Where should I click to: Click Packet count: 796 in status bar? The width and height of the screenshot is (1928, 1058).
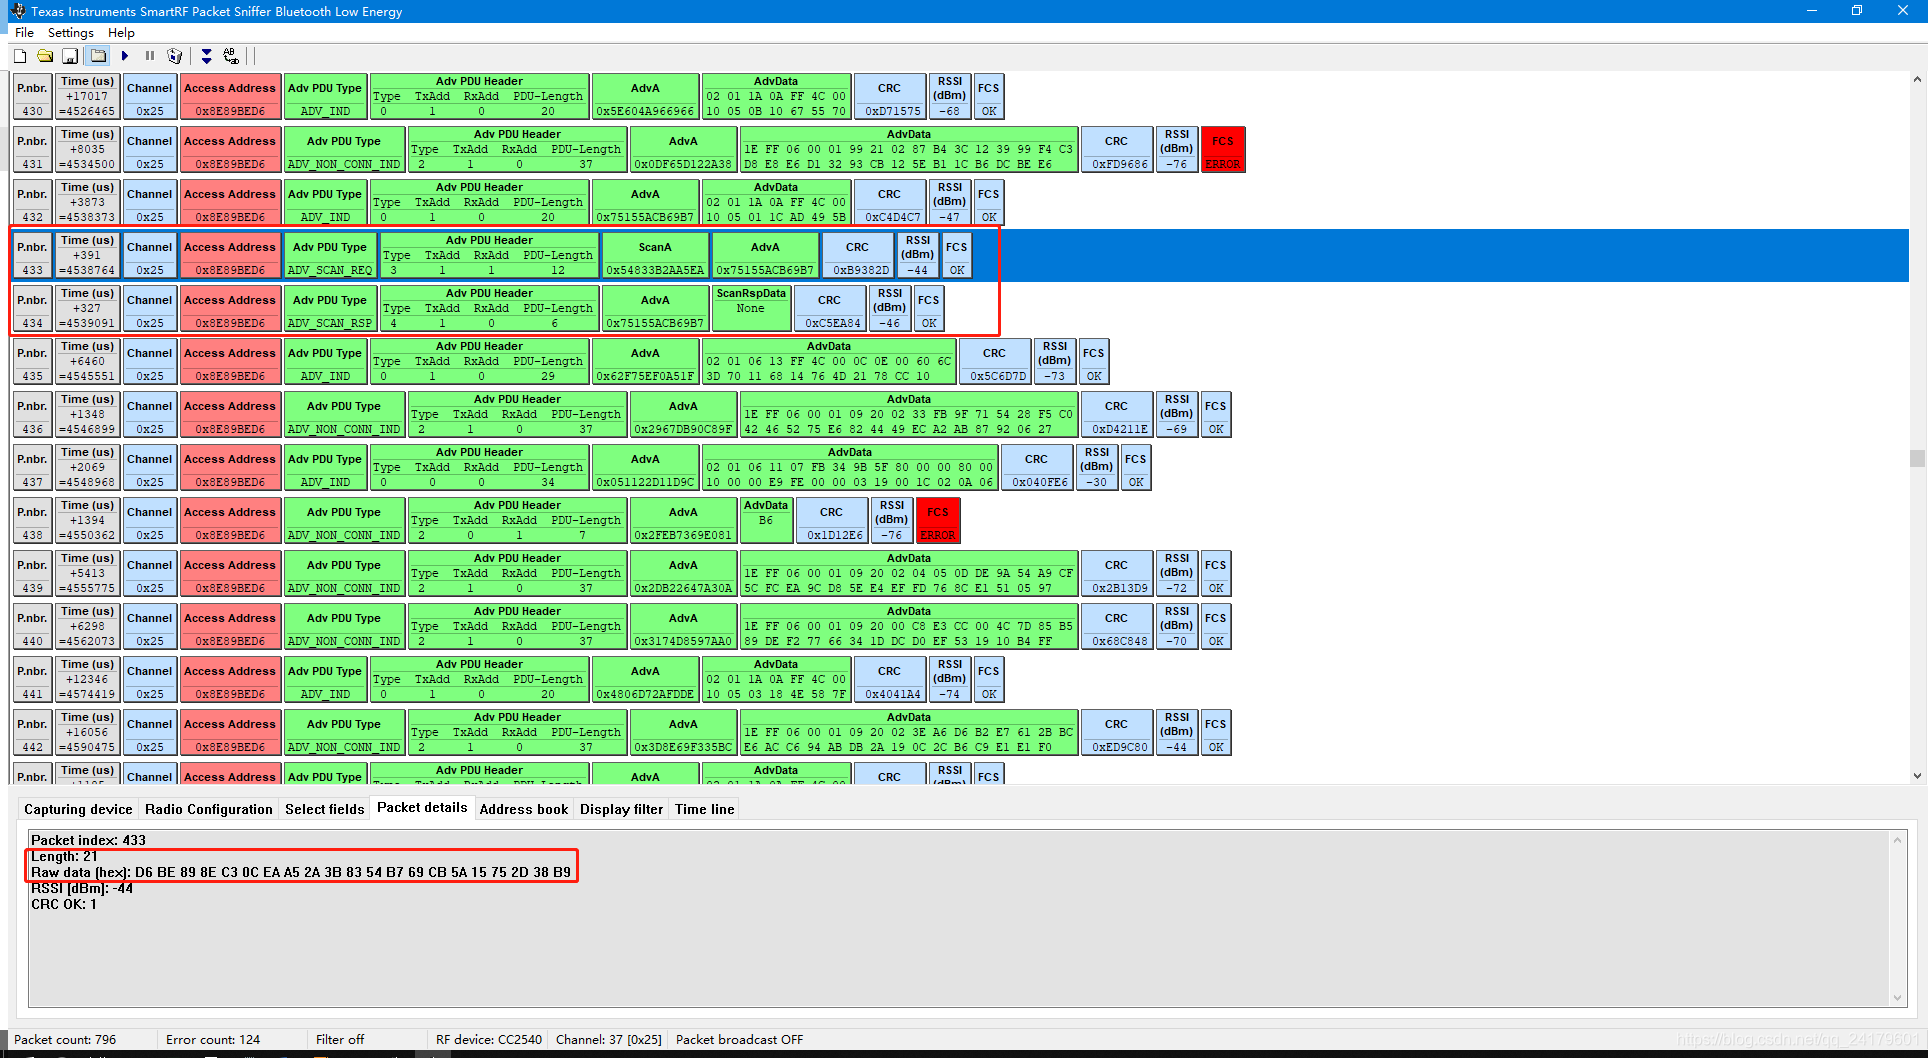(65, 1040)
